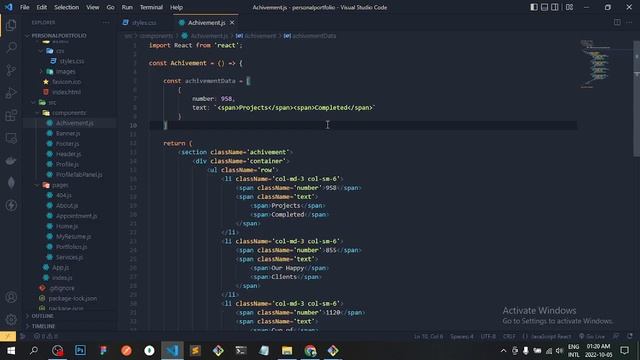The width and height of the screenshot is (640, 360).
Task: Click the UTF-8 encoding indicator
Action: tap(488, 336)
